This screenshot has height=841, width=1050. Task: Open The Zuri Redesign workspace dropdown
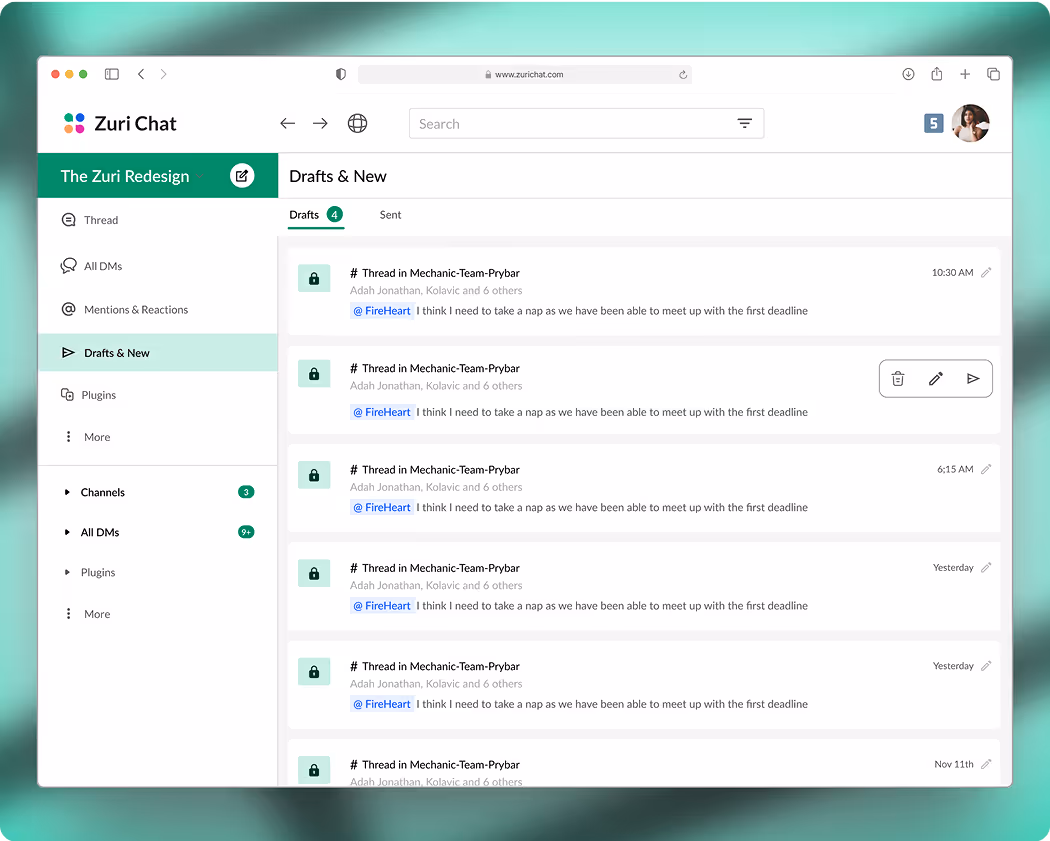point(200,176)
